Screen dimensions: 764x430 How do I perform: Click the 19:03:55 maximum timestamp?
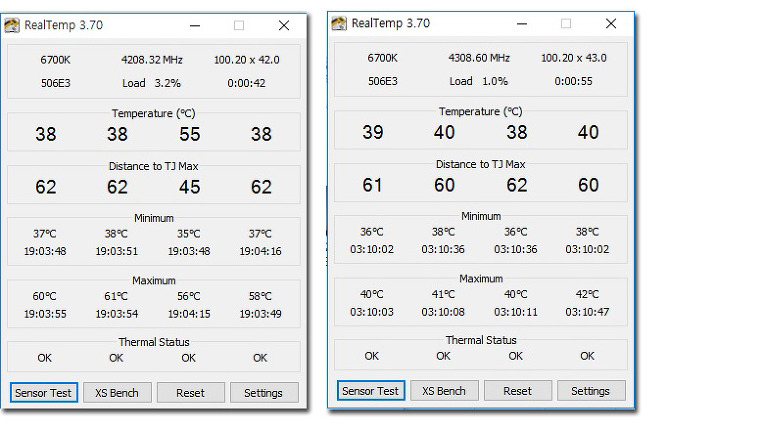[45, 314]
